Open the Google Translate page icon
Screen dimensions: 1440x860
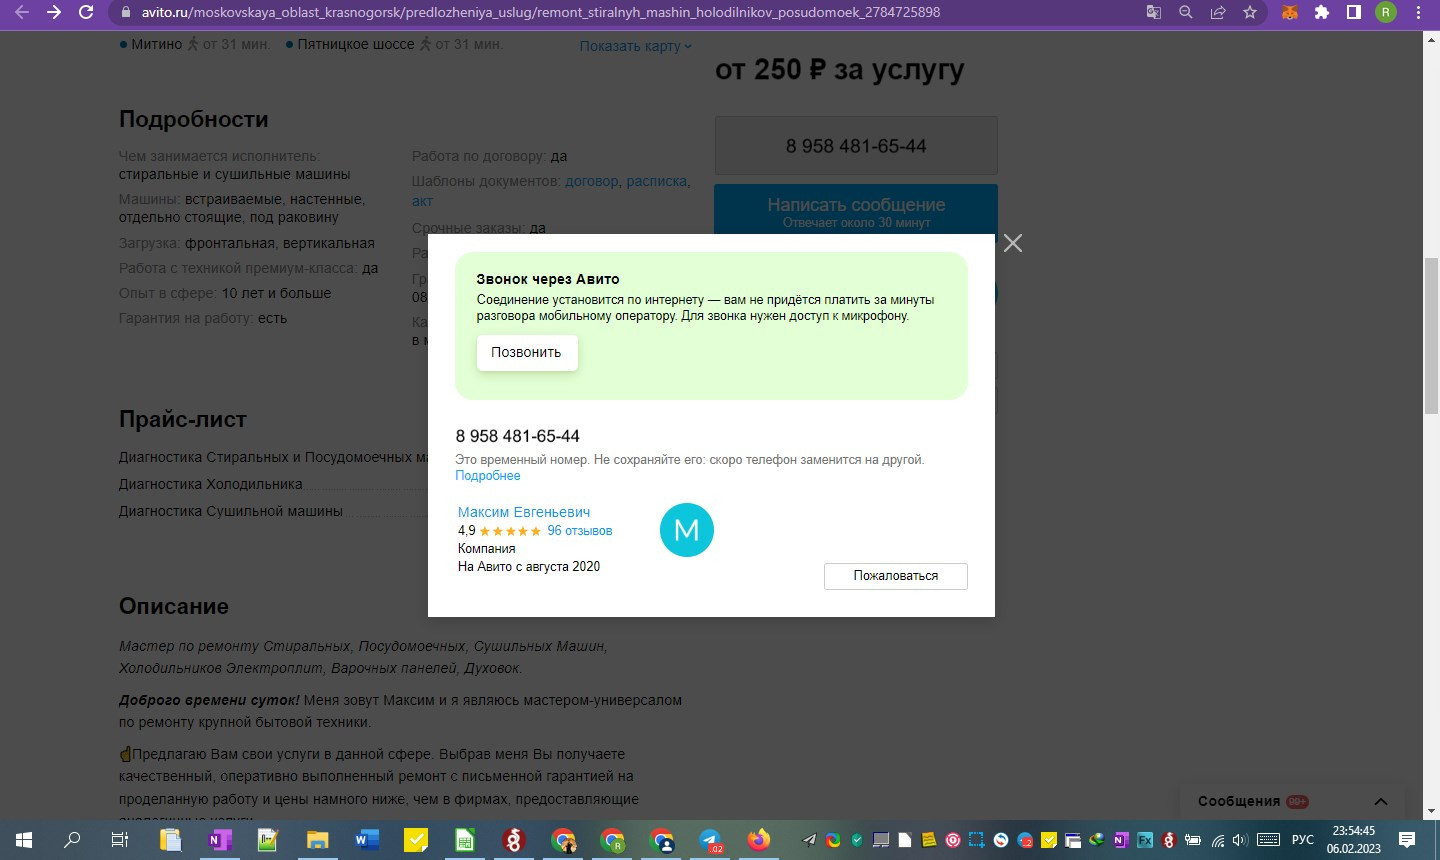(1154, 12)
